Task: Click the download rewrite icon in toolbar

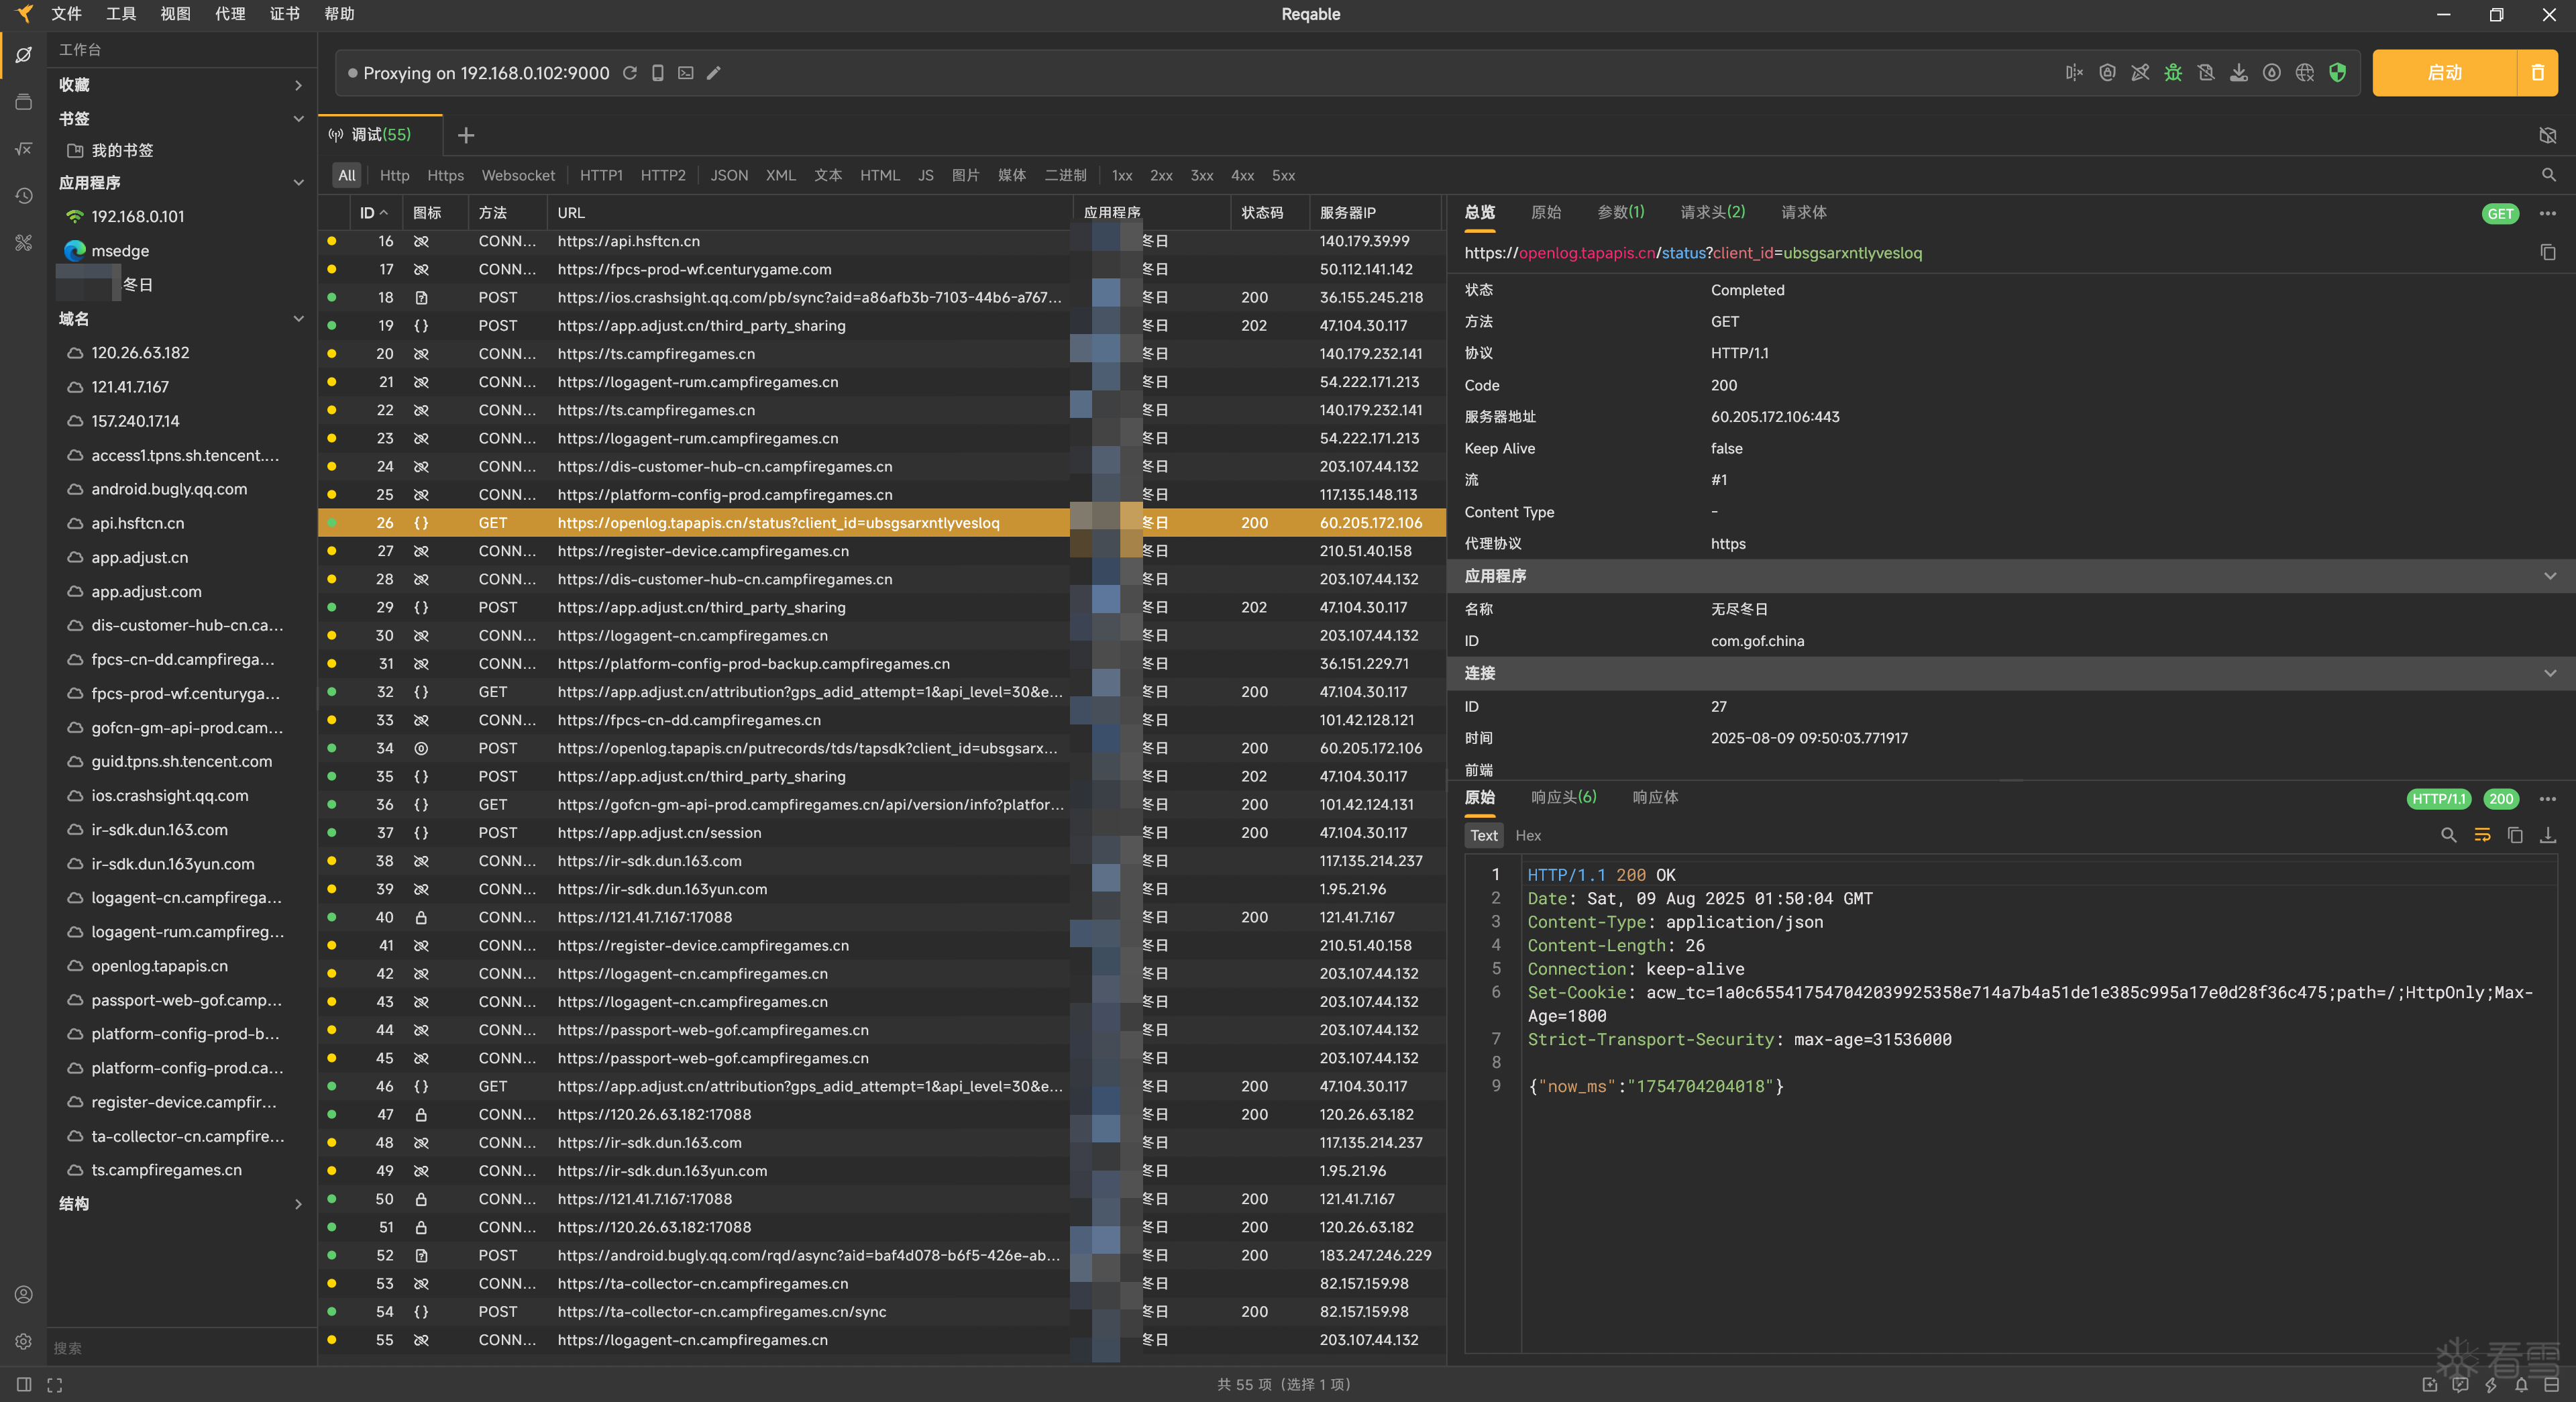Action: click(2239, 73)
